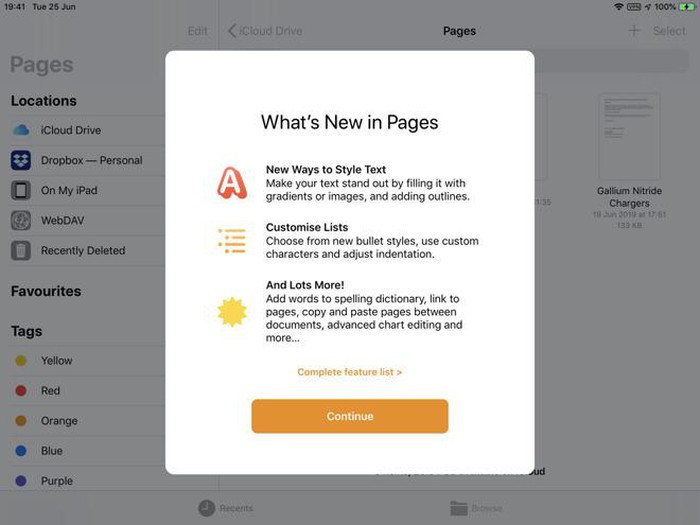
Task: Click the plus add document icon
Action: coord(634,31)
